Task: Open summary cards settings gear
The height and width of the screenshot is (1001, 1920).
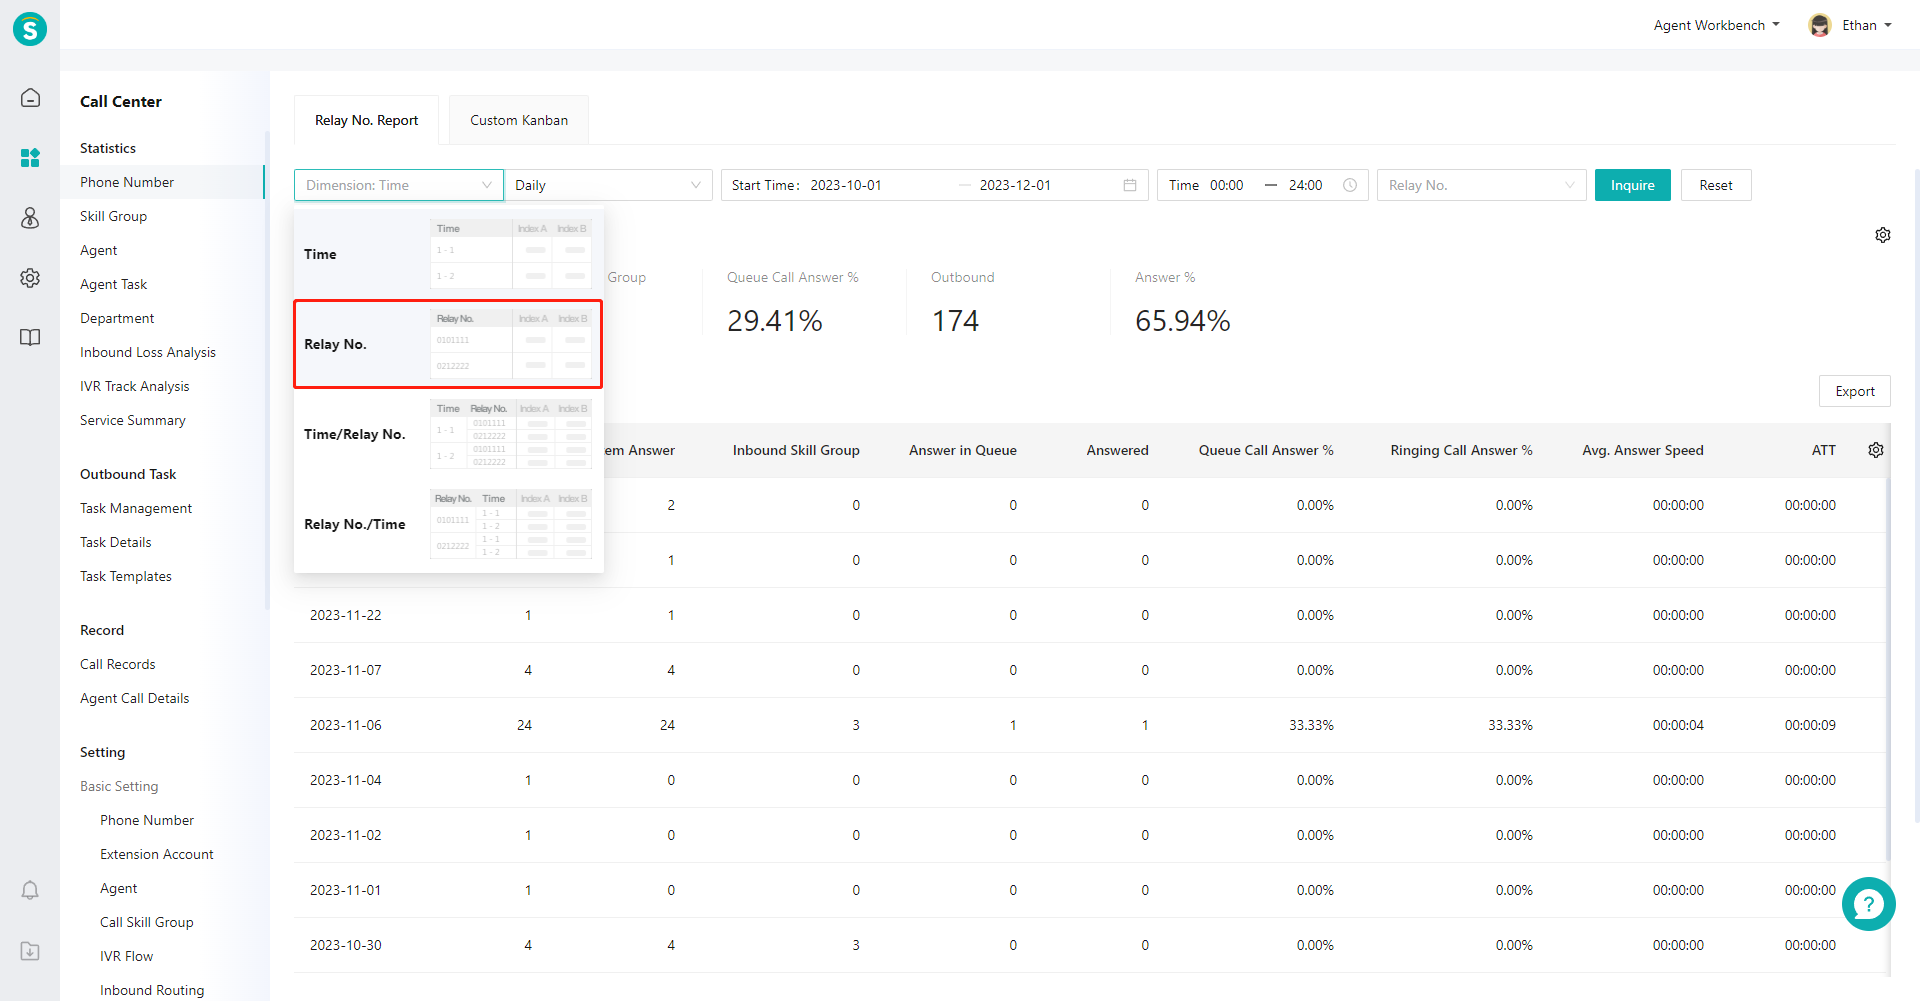Action: (1882, 235)
